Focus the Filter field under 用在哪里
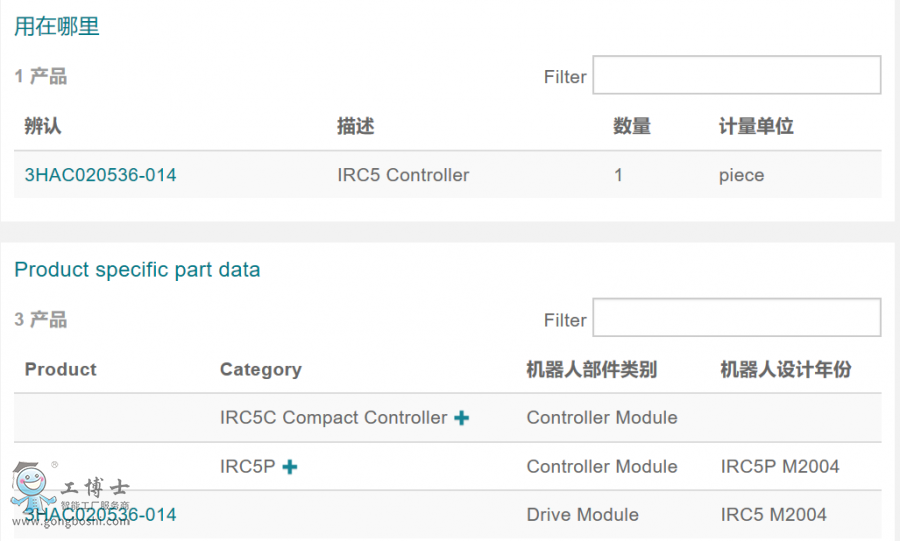Image resolution: width=900 pixels, height=541 pixels. (x=736, y=76)
